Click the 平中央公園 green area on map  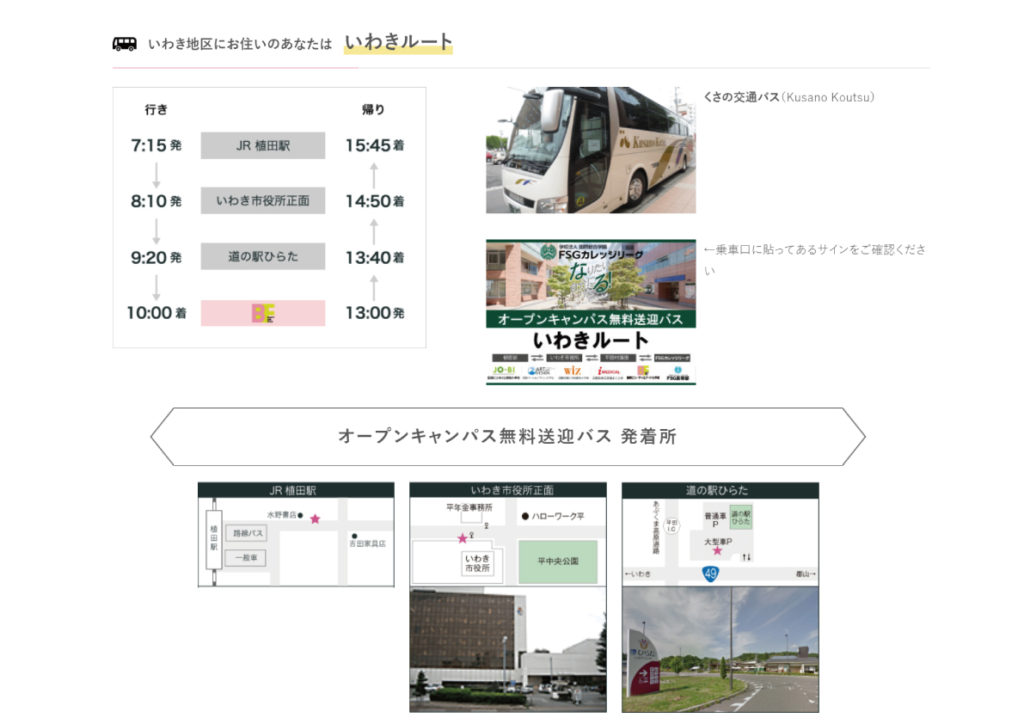pyautogui.click(x=558, y=561)
